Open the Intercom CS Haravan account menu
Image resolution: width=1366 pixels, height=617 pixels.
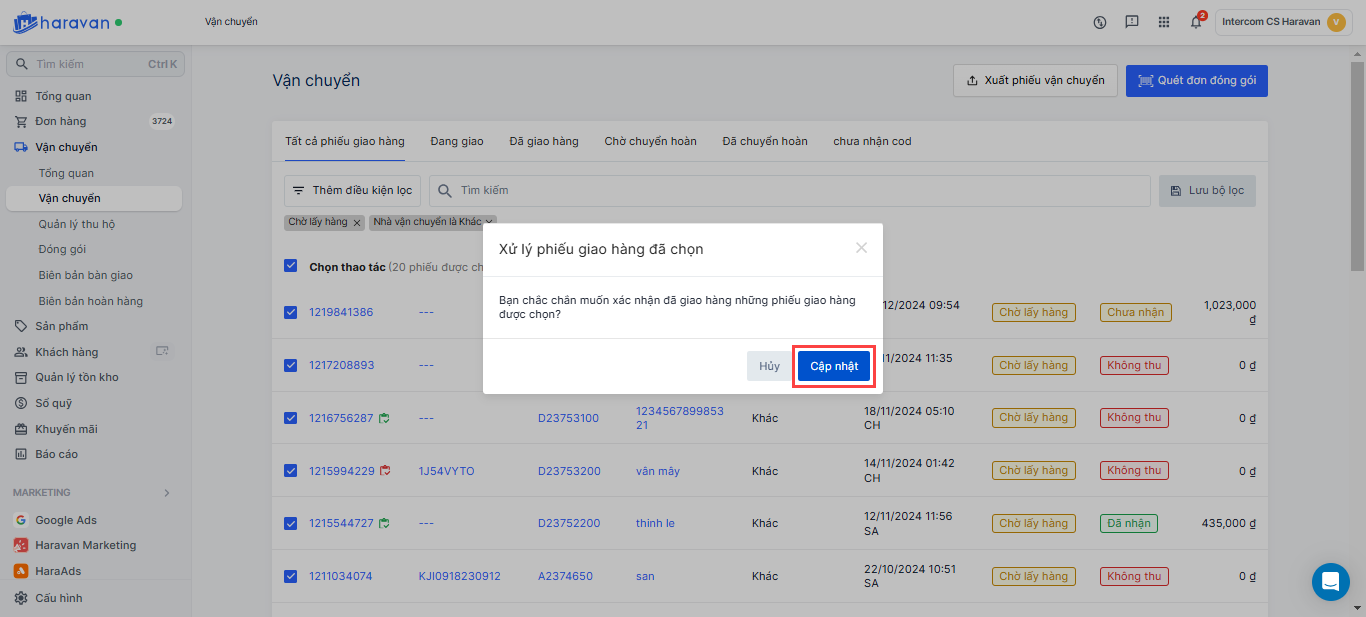point(1283,22)
